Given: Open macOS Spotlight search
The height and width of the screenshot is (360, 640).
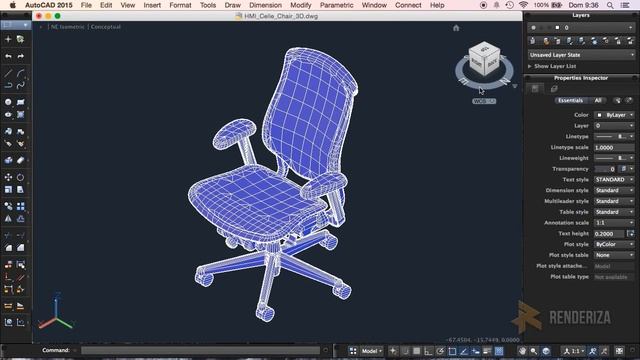Looking at the screenshot, I should pyautogui.click(x=610, y=5).
